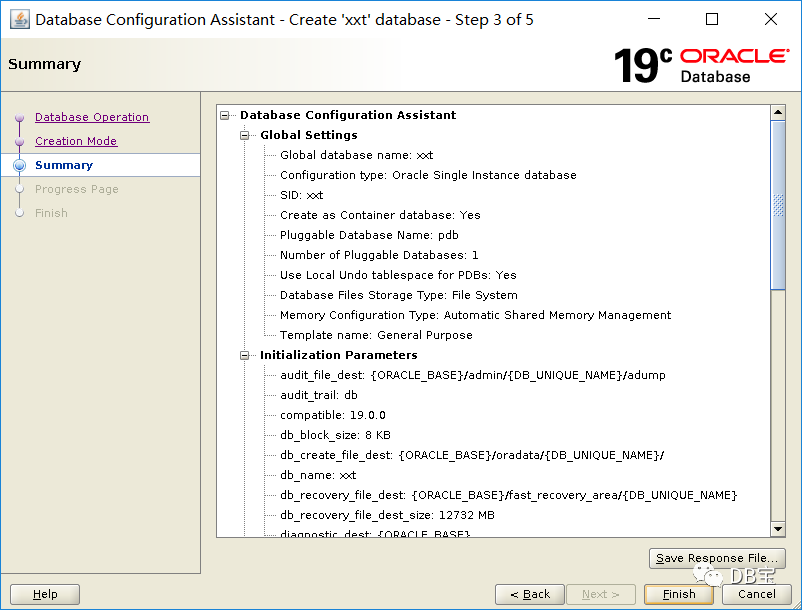
Task: Click the Creation Mode step bullet
Action: [x=19, y=142]
